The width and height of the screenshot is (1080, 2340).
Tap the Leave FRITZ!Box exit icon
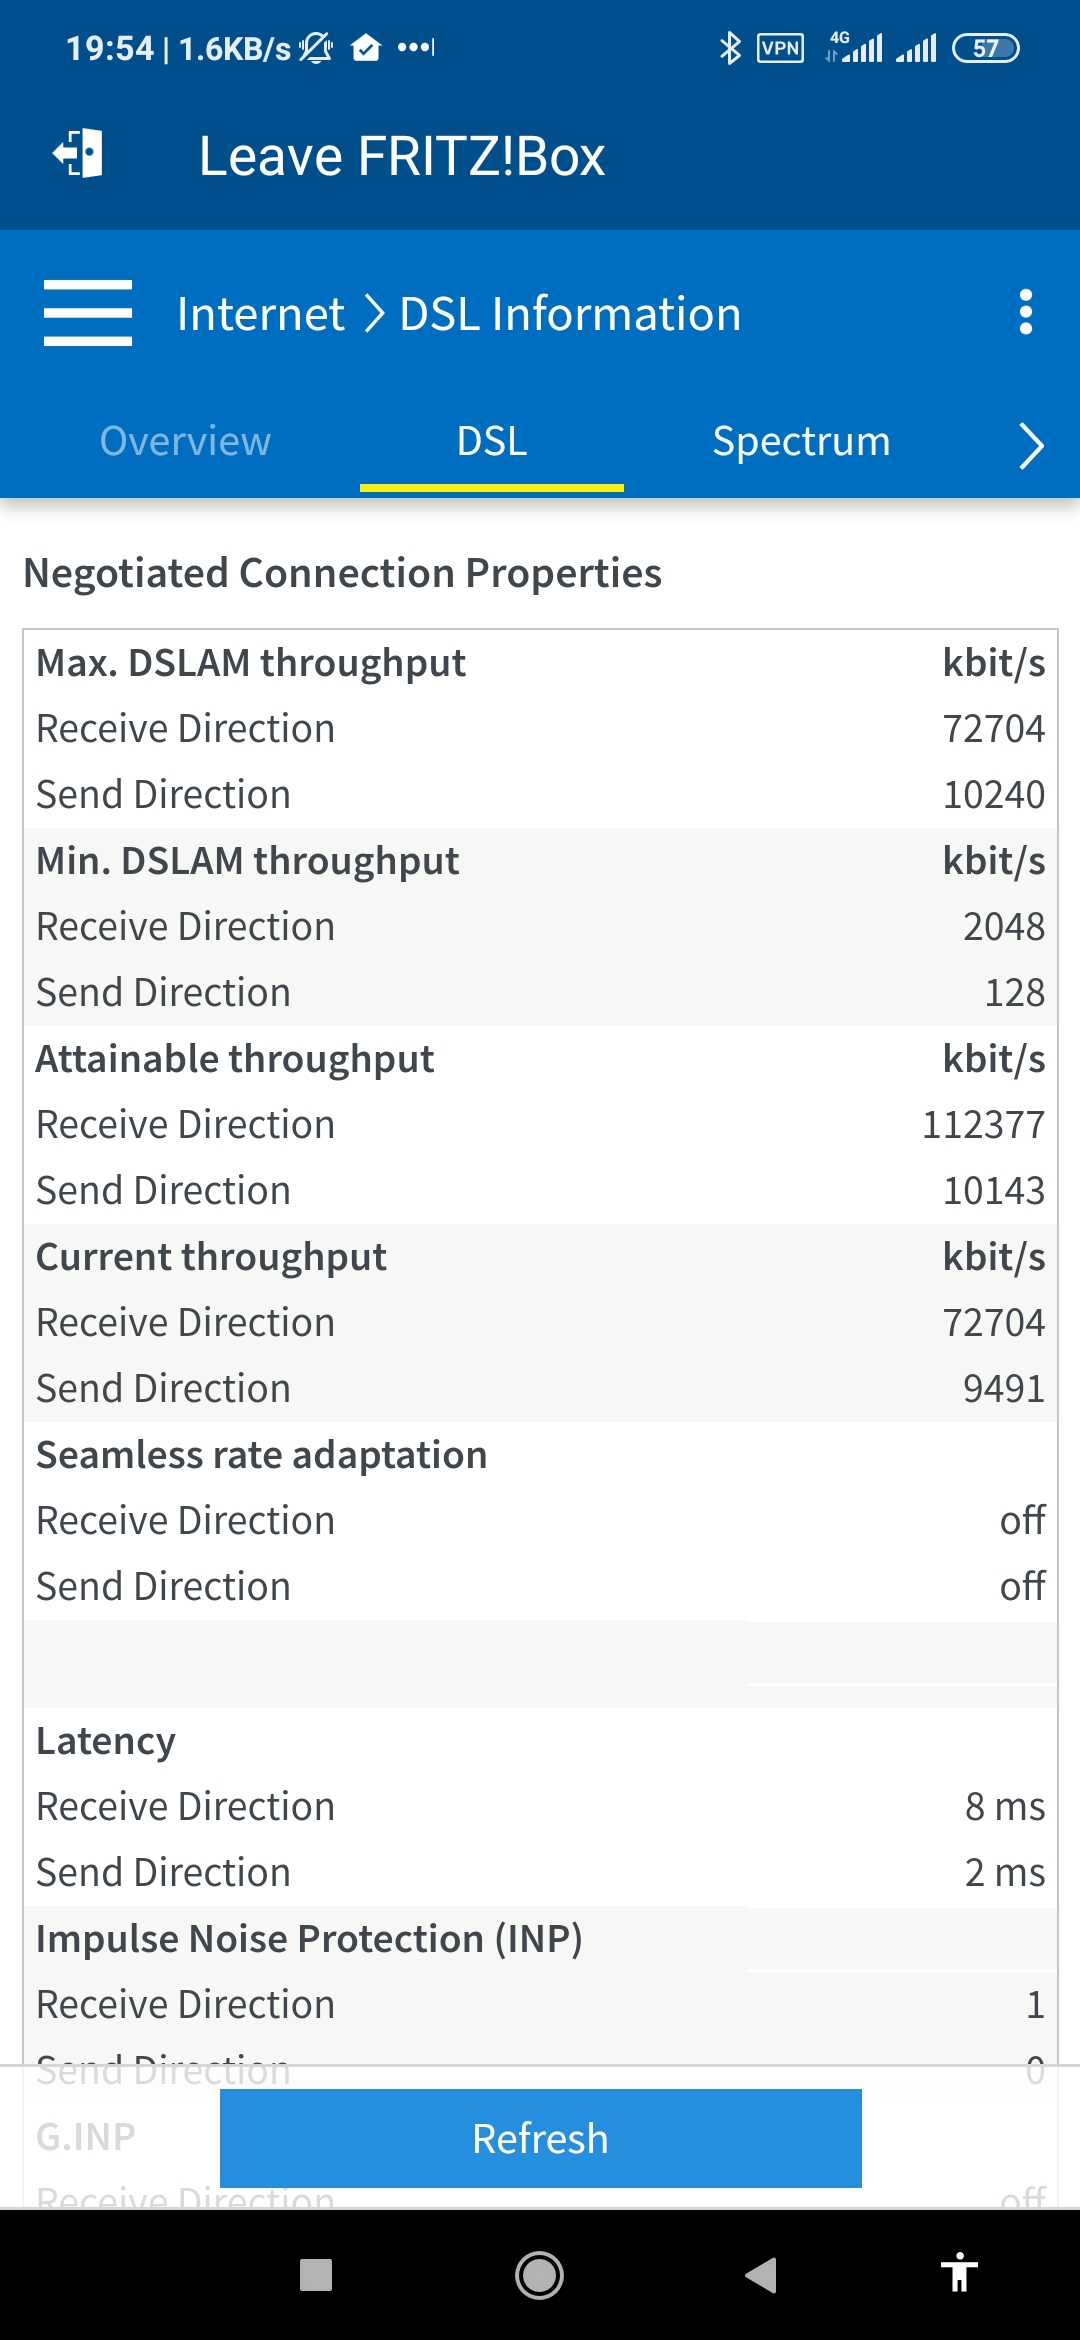click(x=78, y=154)
